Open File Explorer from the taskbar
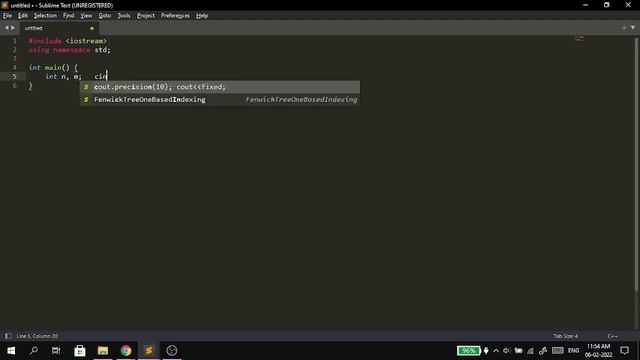Screen dimensions: 640x360 [102, 351]
